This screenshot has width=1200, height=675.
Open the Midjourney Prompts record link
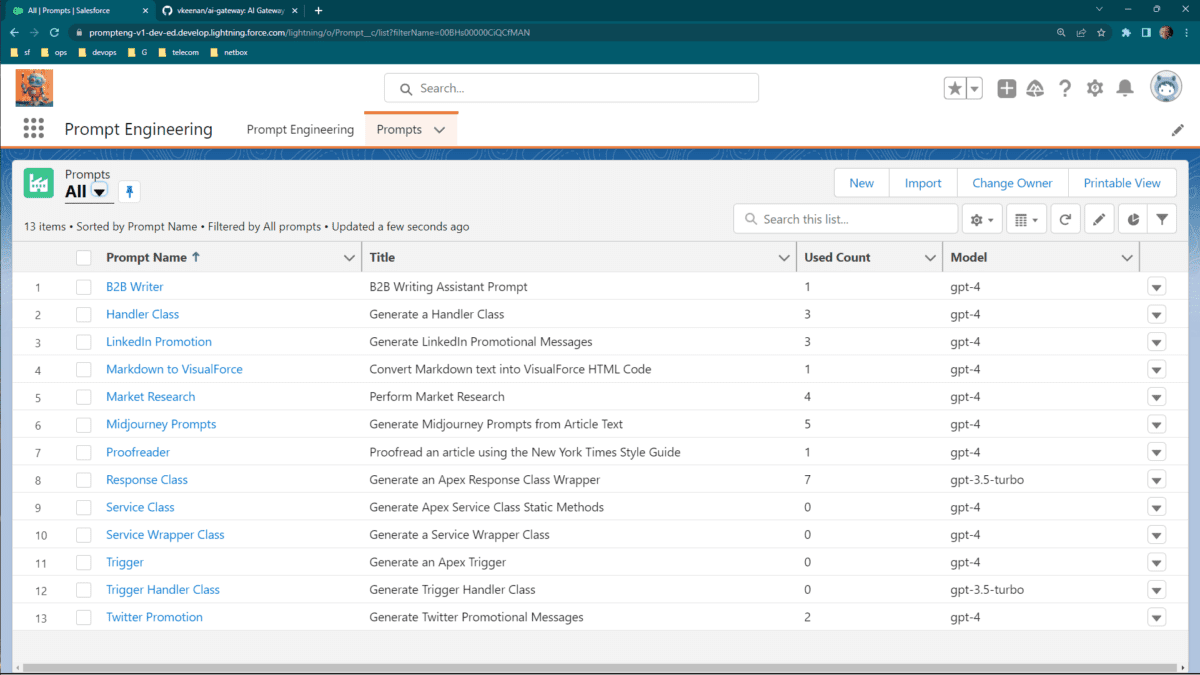[161, 424]
